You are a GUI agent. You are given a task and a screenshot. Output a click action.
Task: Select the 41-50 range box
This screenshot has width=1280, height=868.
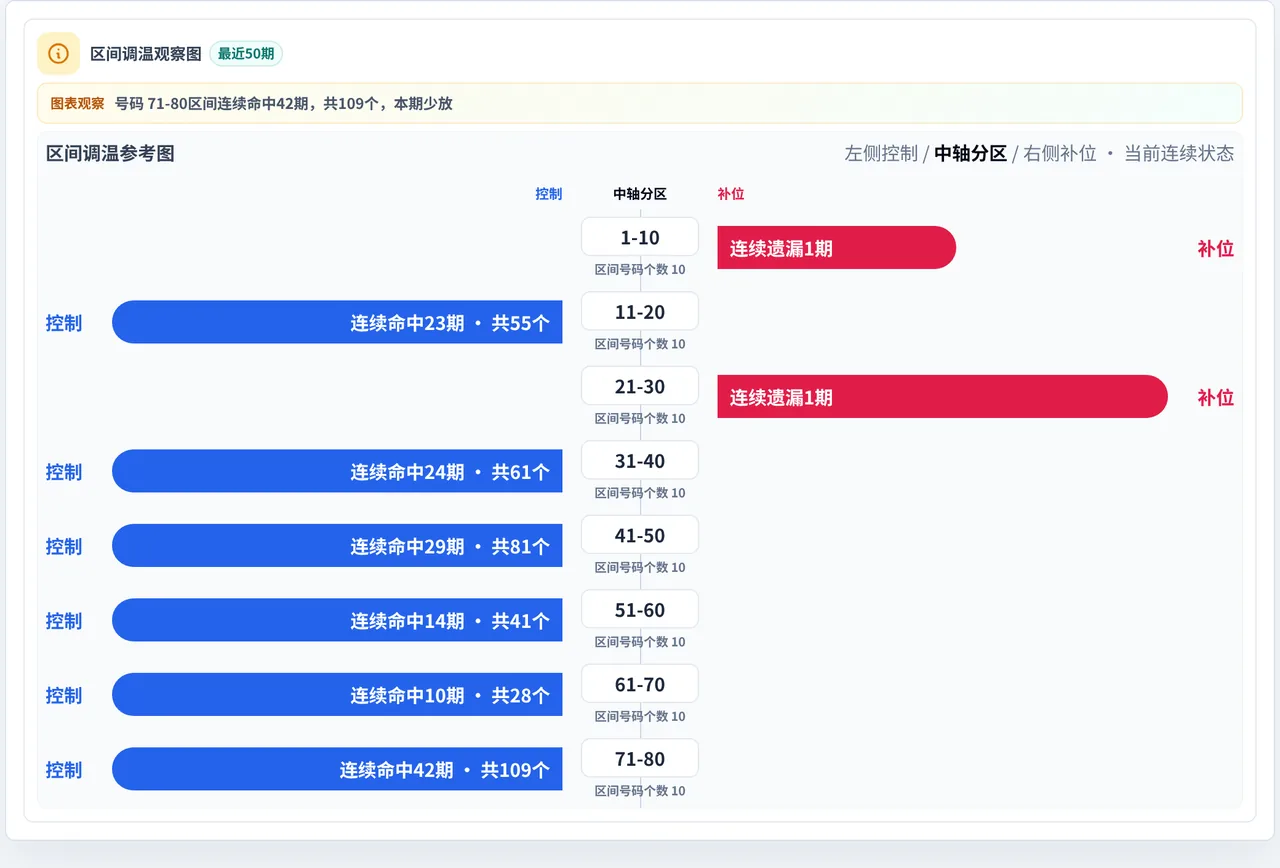click(x=640, y=535)
